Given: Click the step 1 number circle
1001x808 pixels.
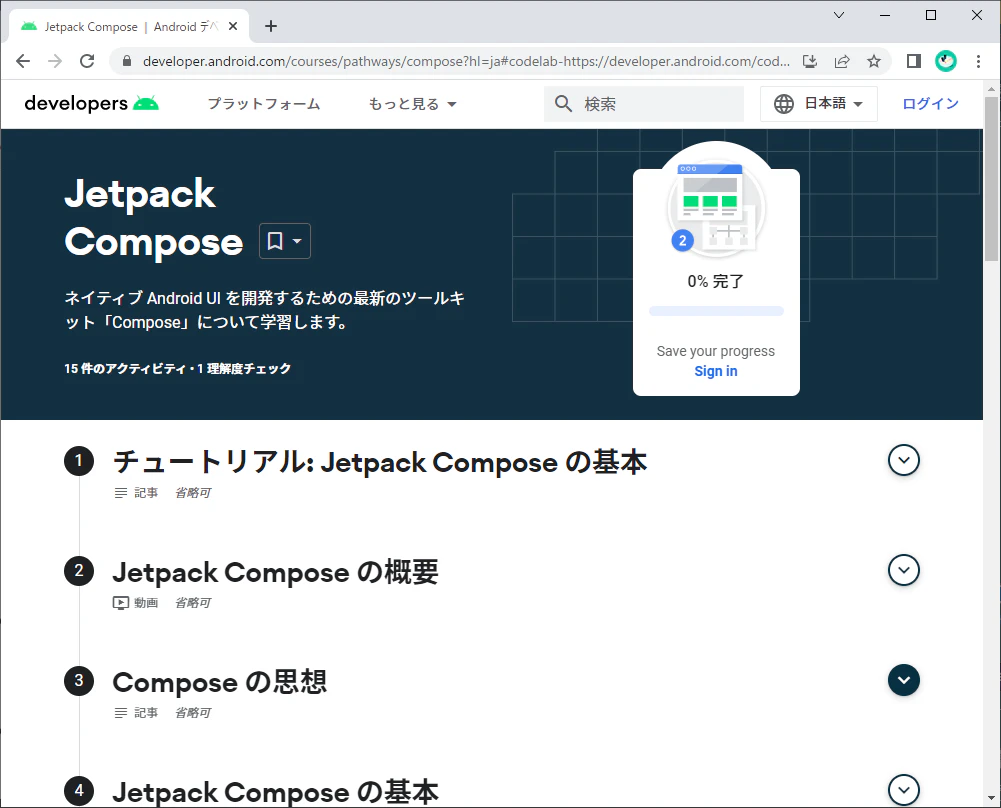Looking at the screenshot, I should 79,461.
